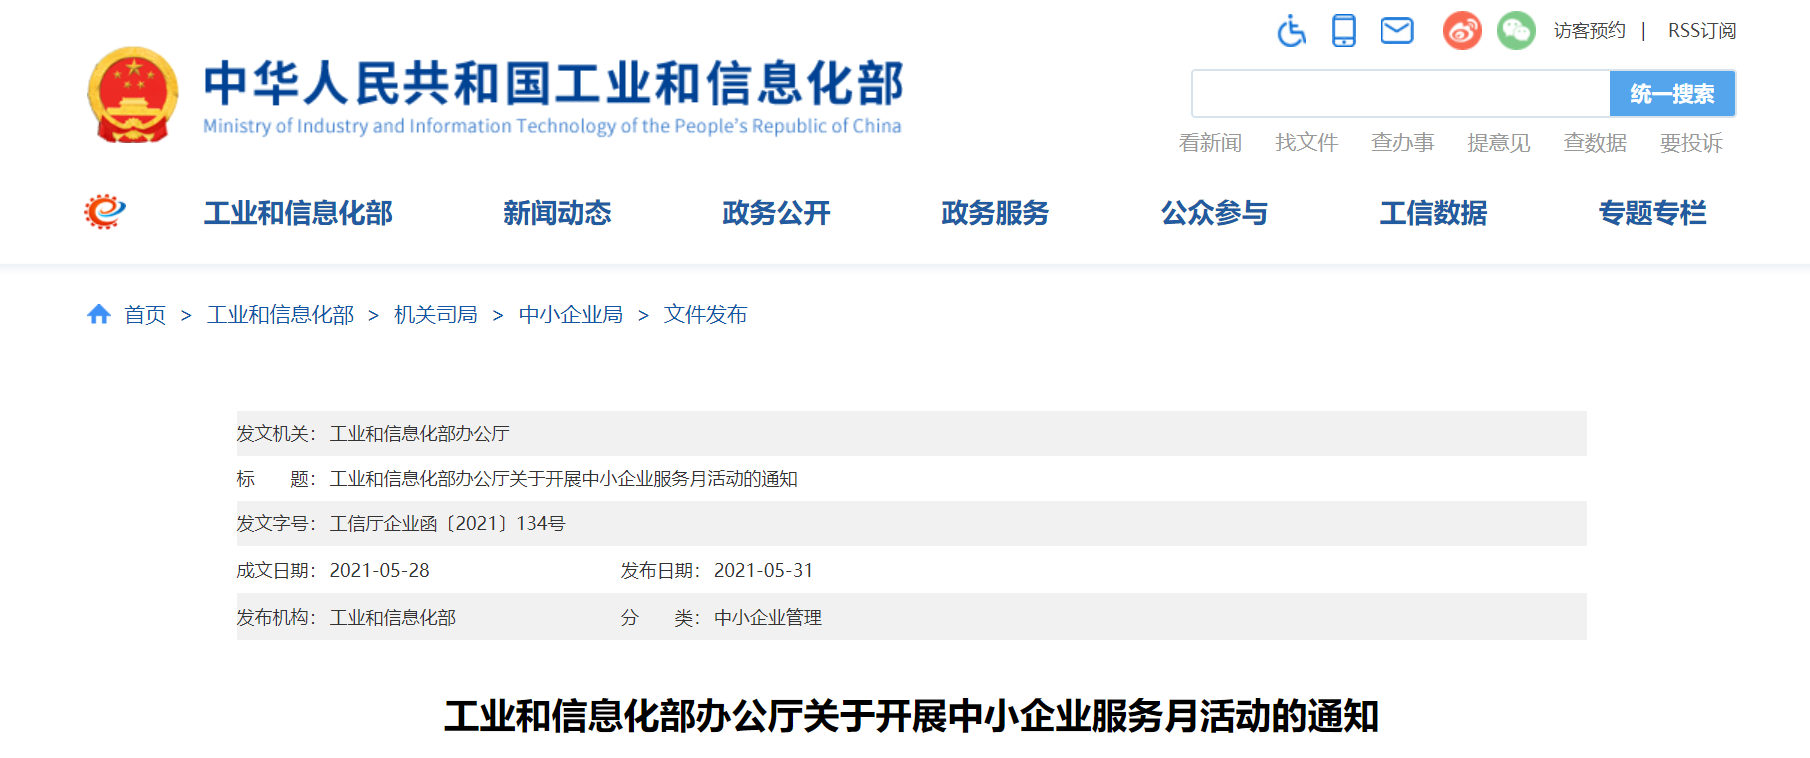
Task: Go to 专题专栏 in navigation bar
Action: pyautogui.click(x=1652, y=213)
